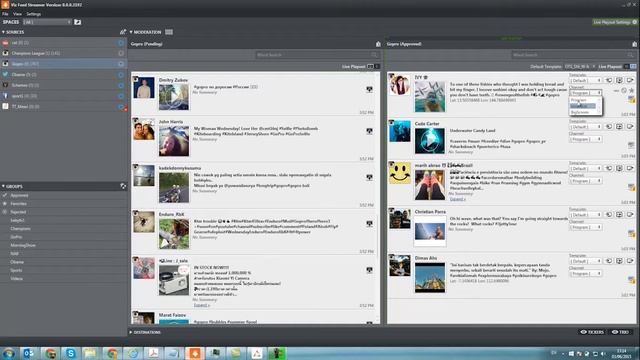Click the approve icon on Enduro_Ridc post

coord(369,224)
